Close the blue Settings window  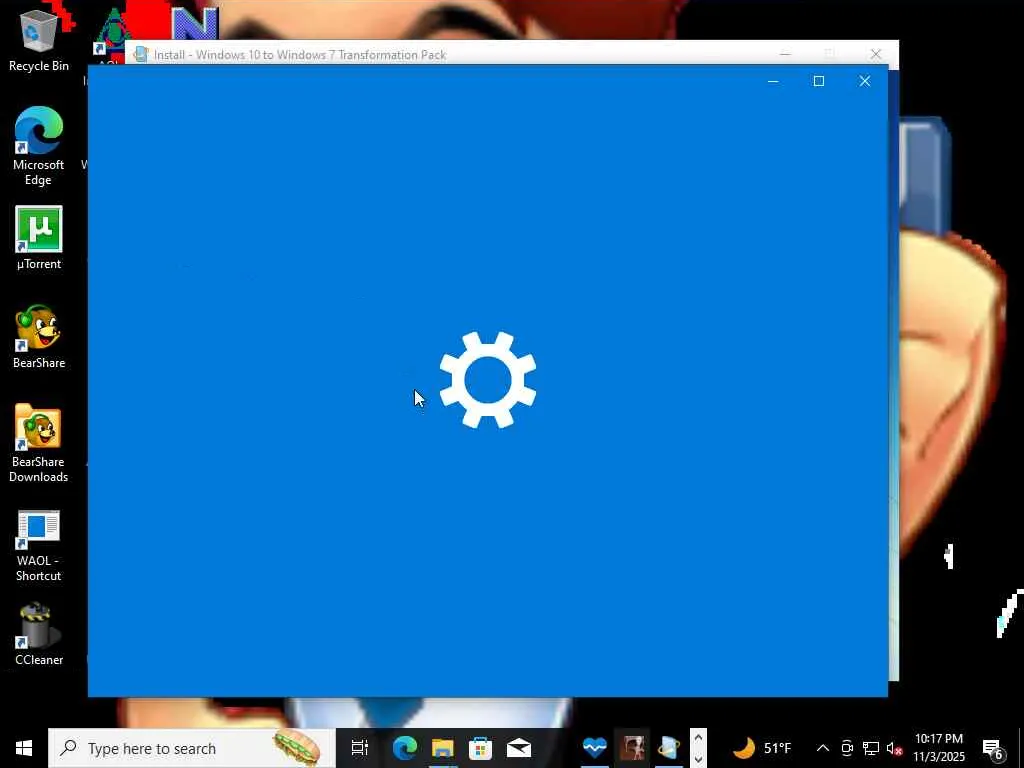coord(865,81)
